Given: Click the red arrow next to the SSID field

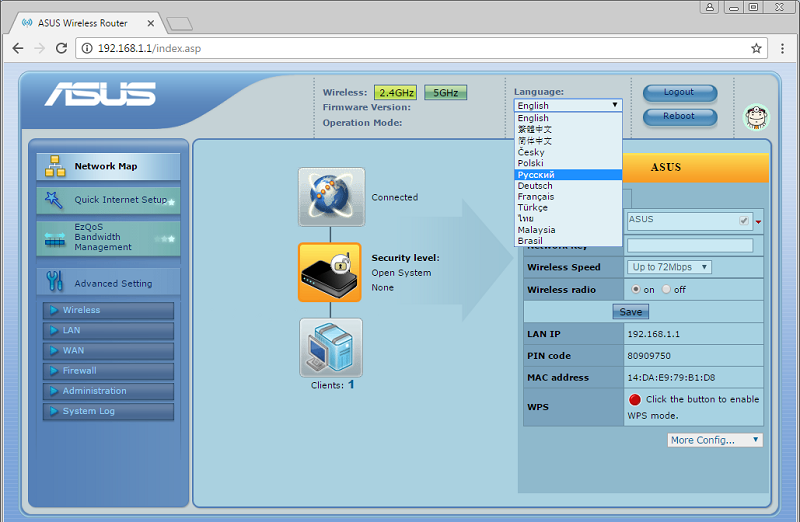Looking at the screenshot, I should tap(758, 222).
